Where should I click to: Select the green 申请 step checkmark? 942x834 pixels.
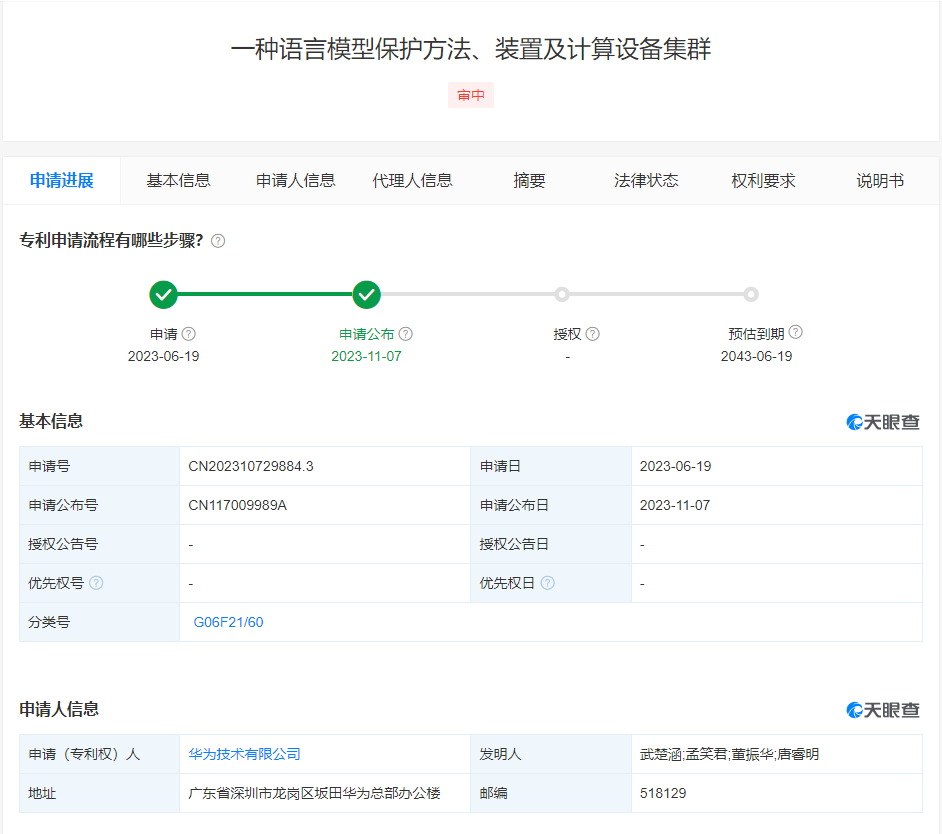click(163, 295)
